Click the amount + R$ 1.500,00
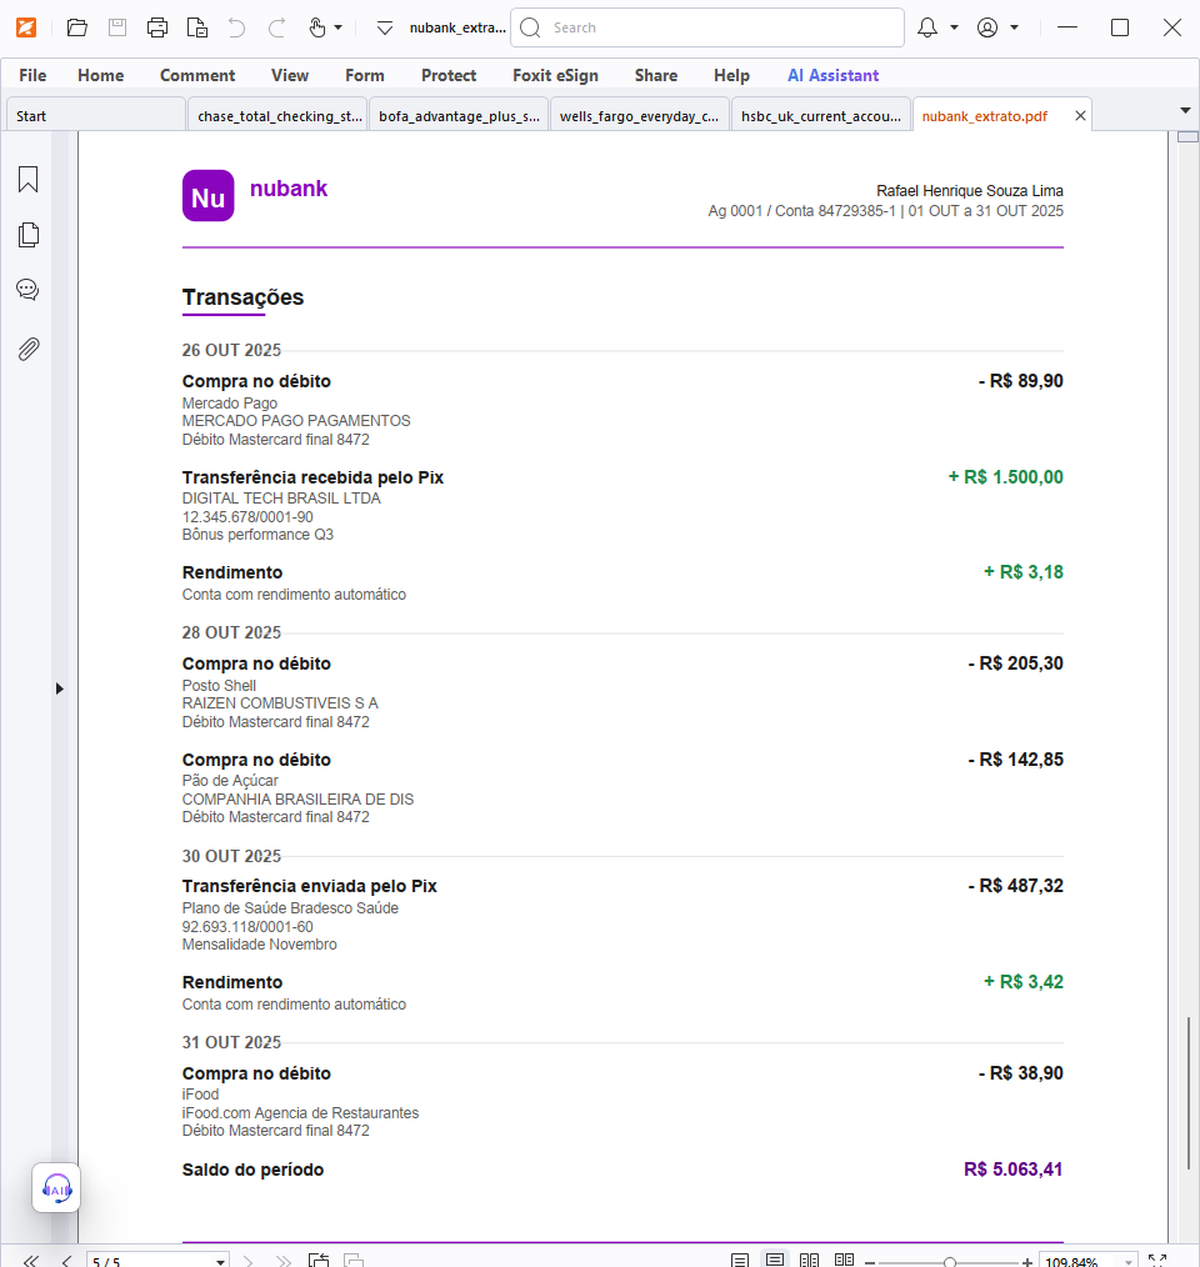This screenshot has height=1267, width=1200. [1006, 477]
